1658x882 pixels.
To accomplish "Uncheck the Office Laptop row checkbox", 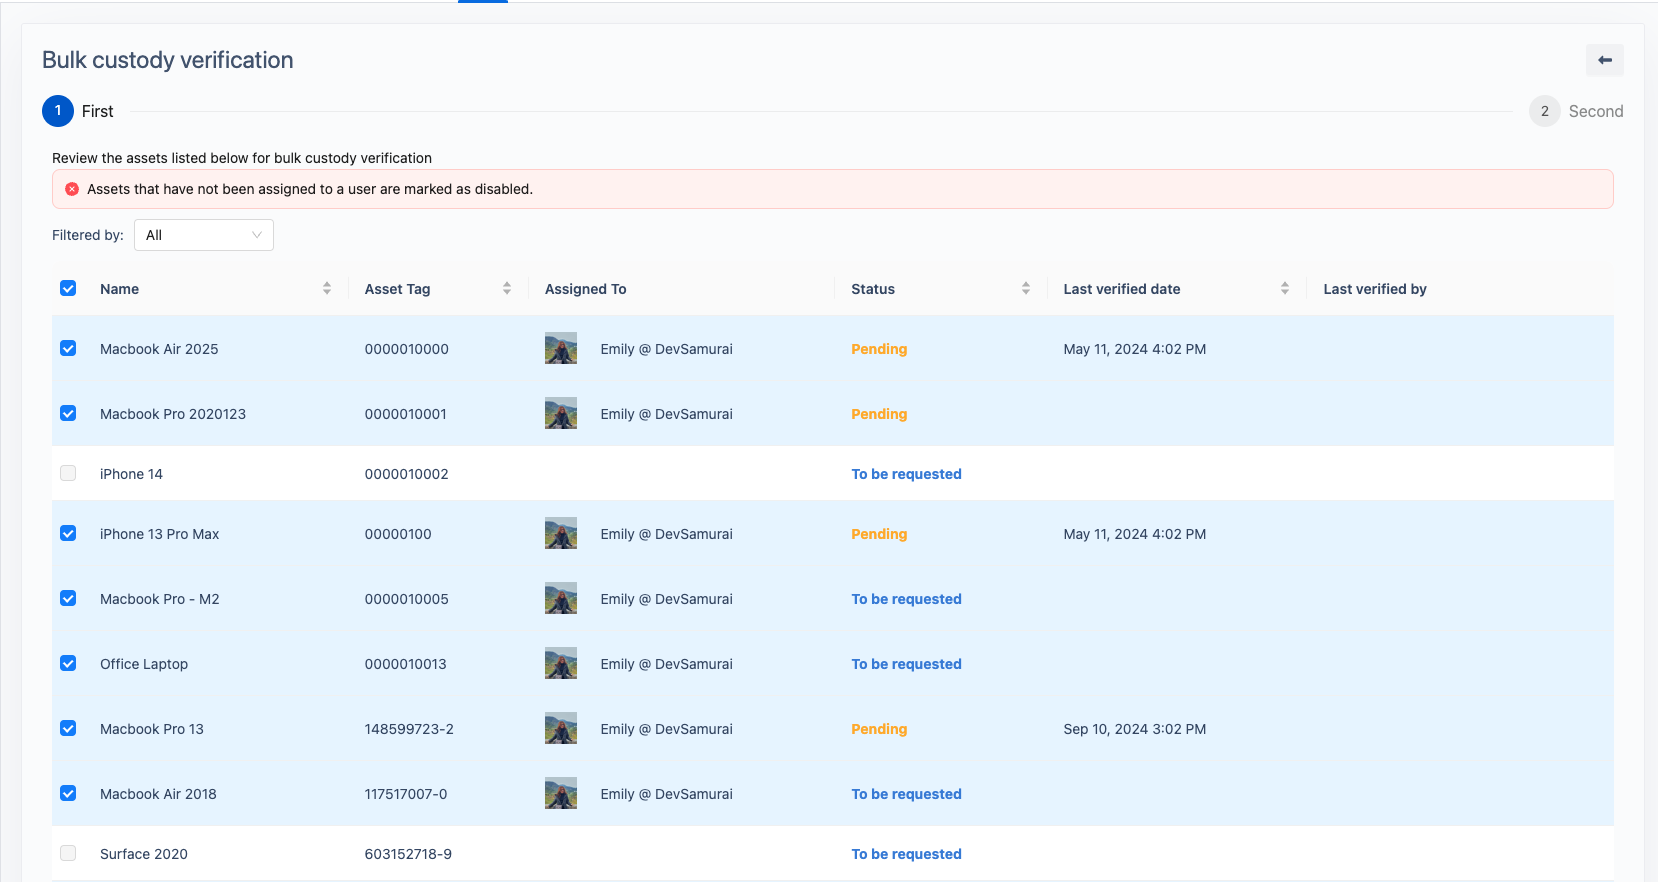I will coord(68,664).
